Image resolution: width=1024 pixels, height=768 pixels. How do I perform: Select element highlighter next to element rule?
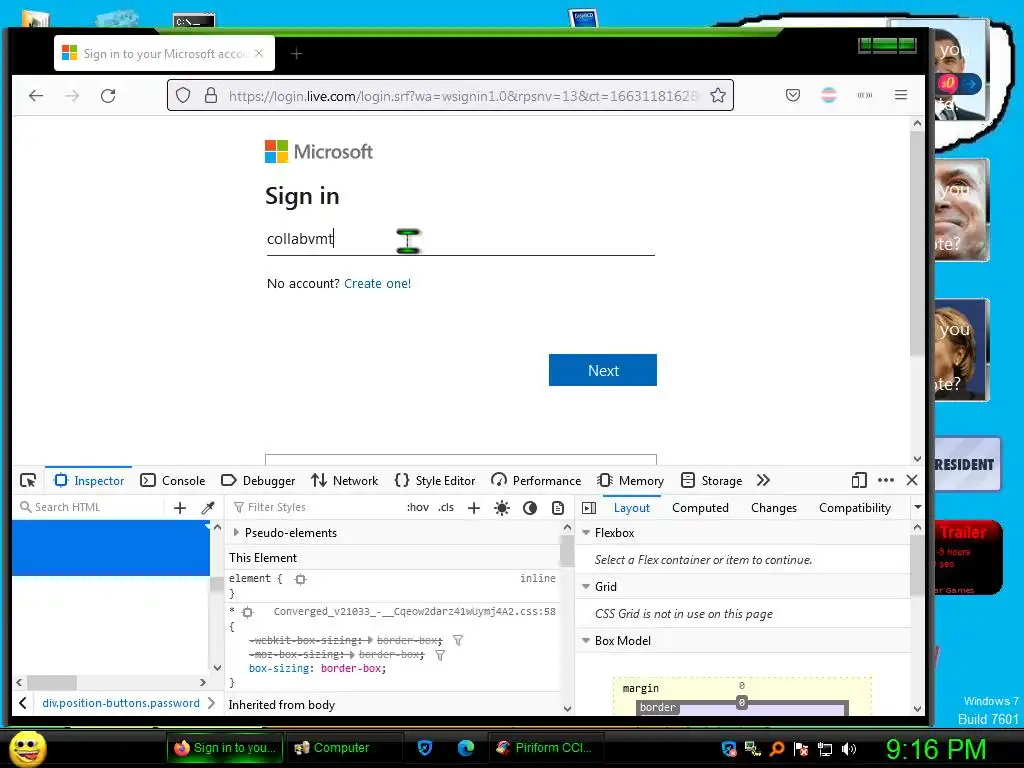tap(300, 579)
